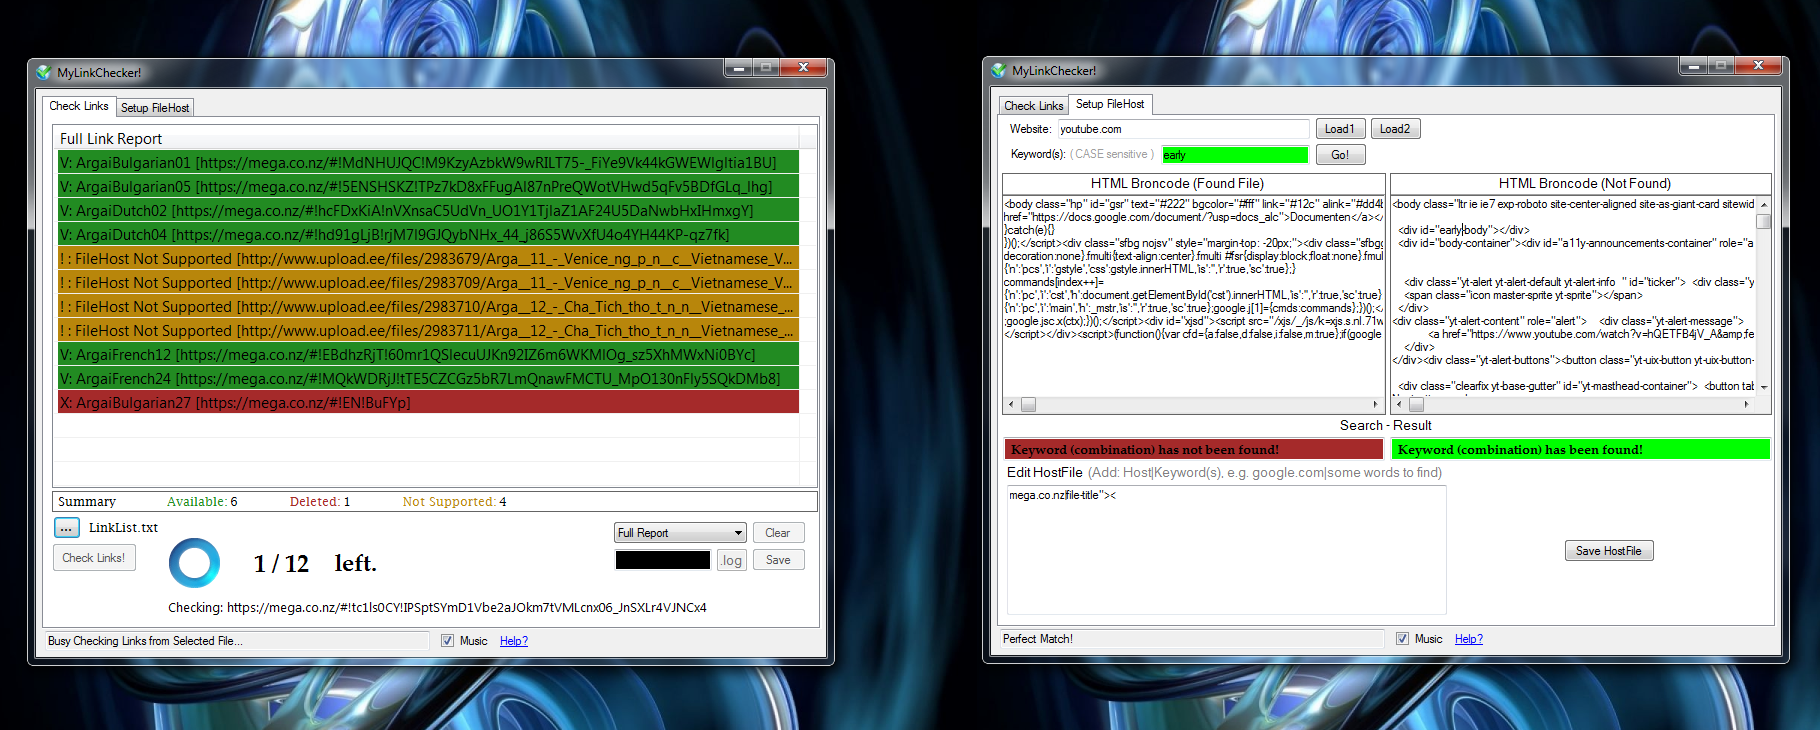Screen dimensions: 1820x730
Task: Click the .log extension label
Action: click(x=732, y=560)
